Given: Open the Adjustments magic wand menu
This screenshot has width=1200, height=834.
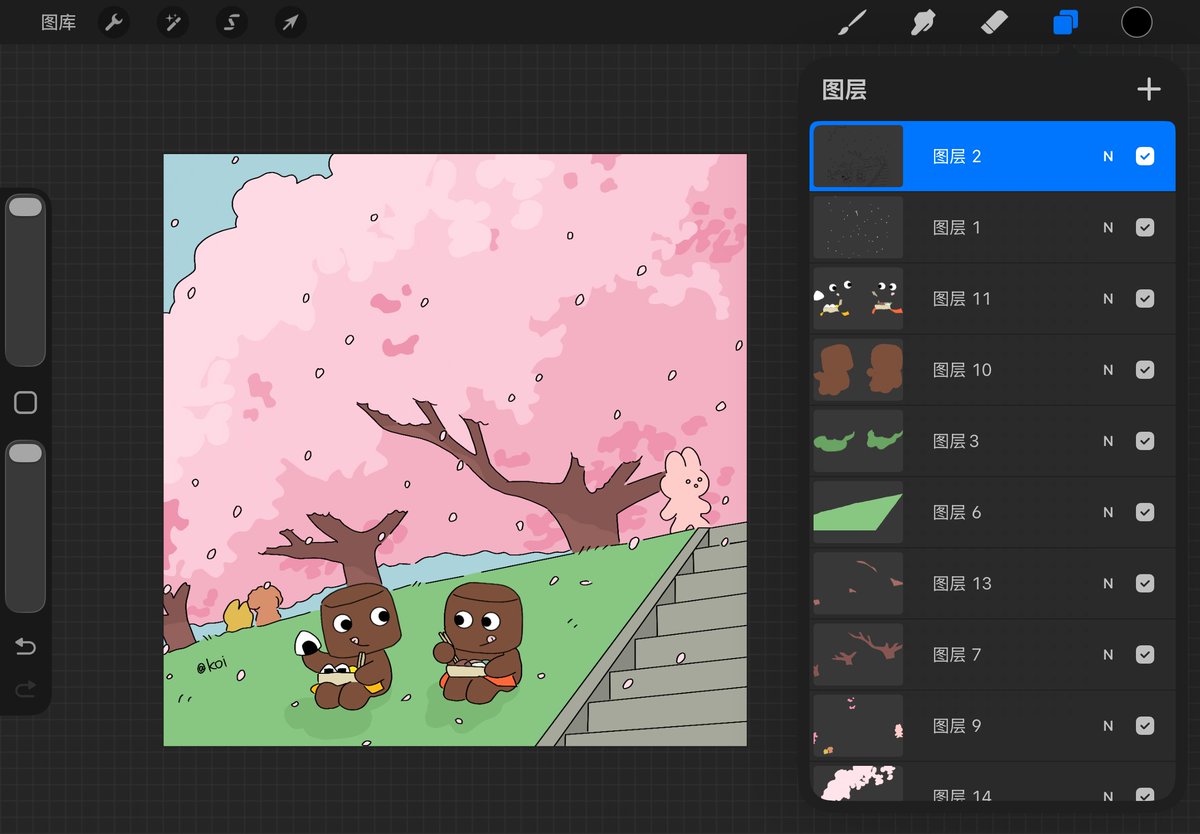Looking at the screenshot, I should click(173, 22).
